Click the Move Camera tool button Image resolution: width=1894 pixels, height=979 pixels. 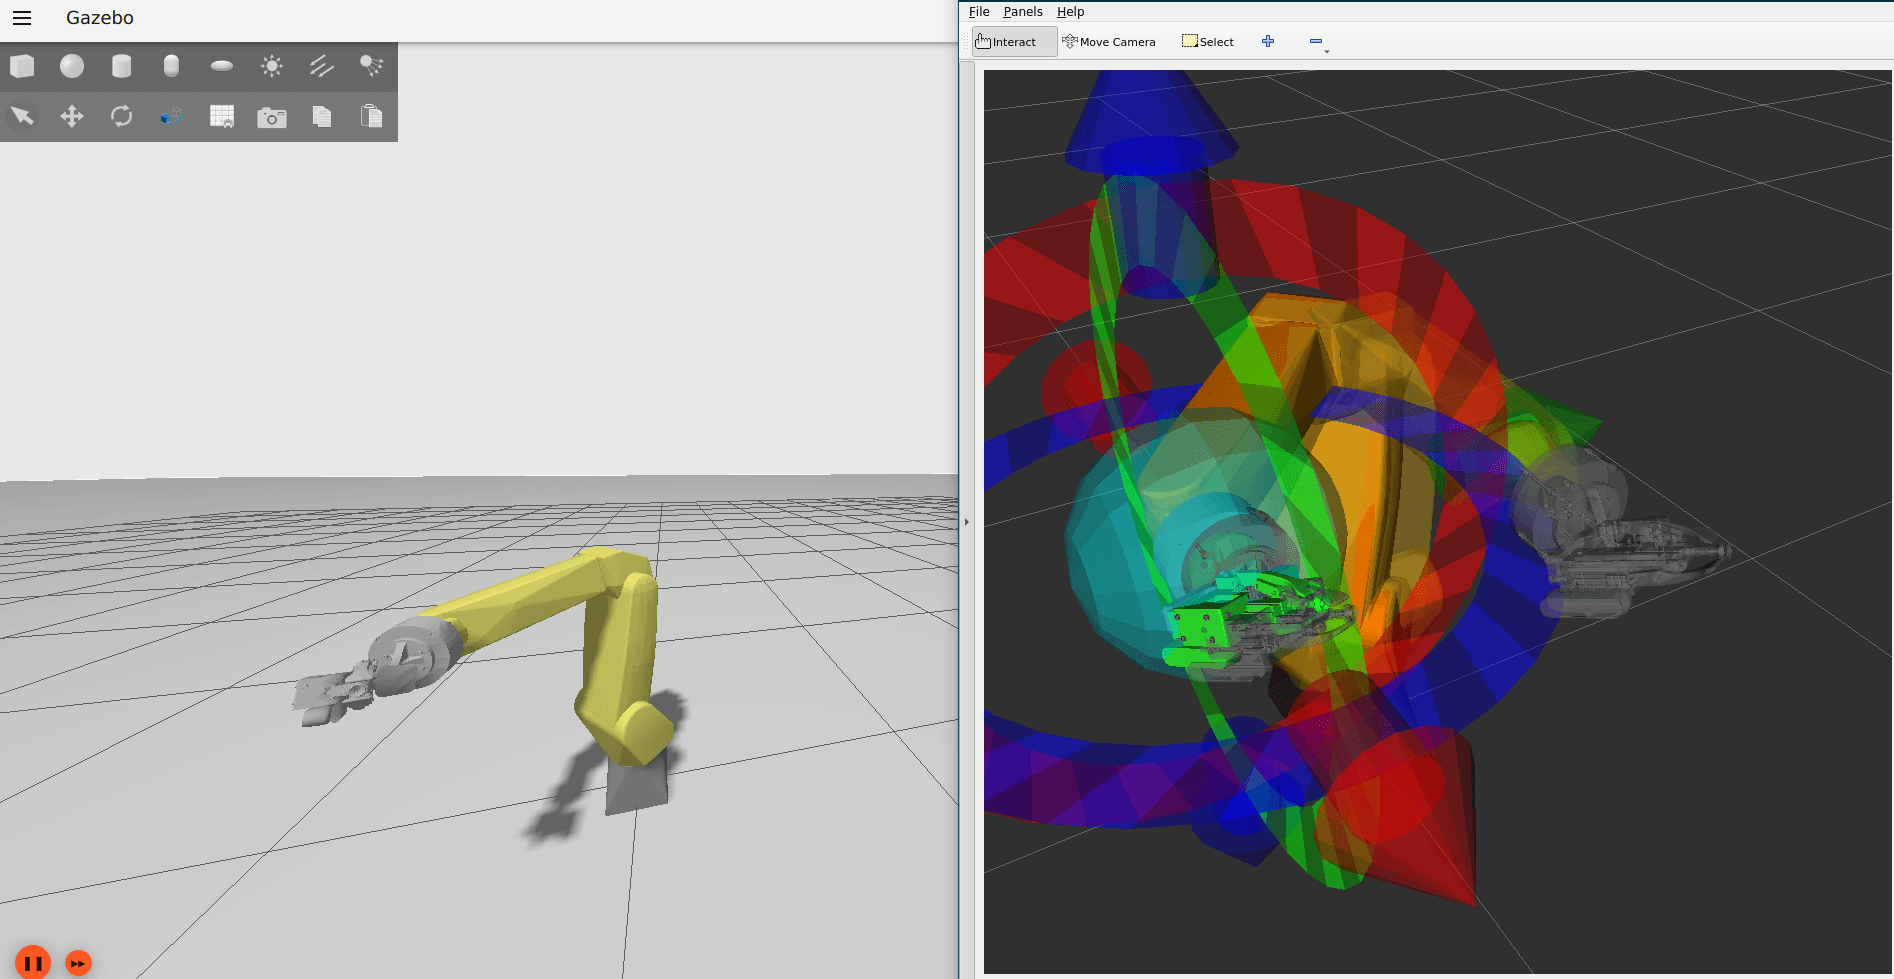(x=1109, y=42)
